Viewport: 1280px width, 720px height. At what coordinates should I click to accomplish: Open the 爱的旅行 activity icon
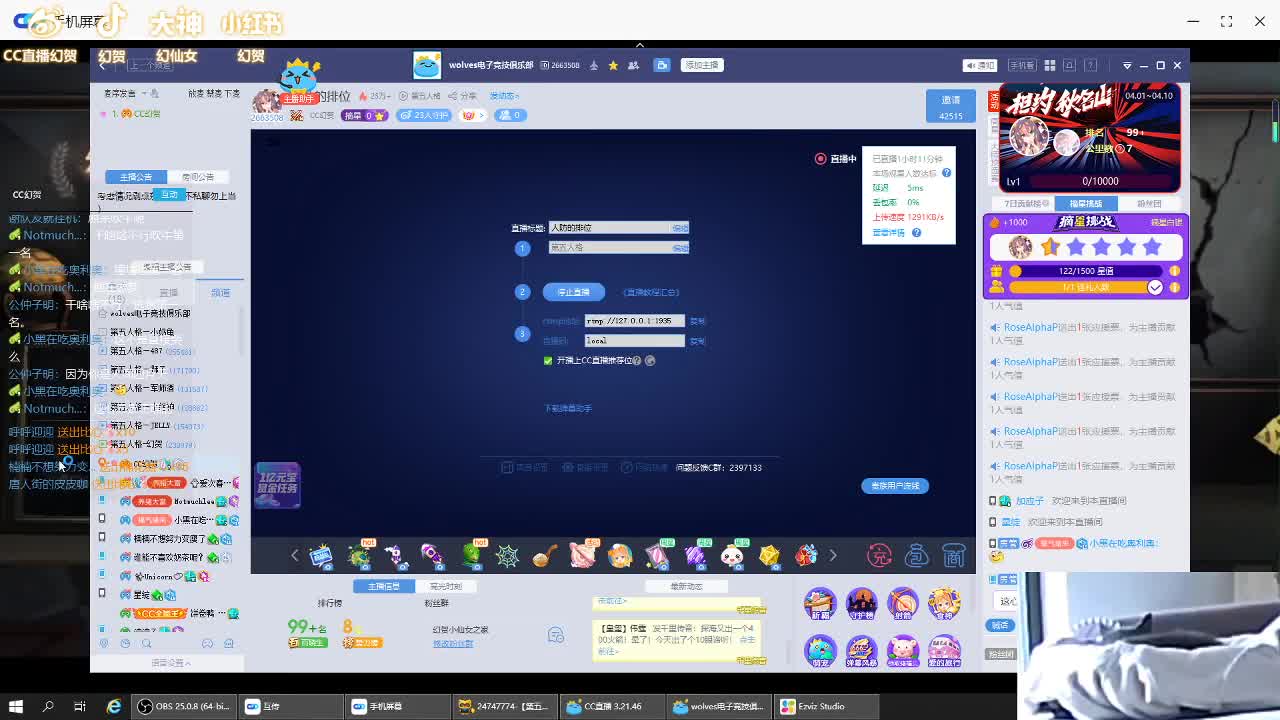pyautogui.click(x=944, y=651)
